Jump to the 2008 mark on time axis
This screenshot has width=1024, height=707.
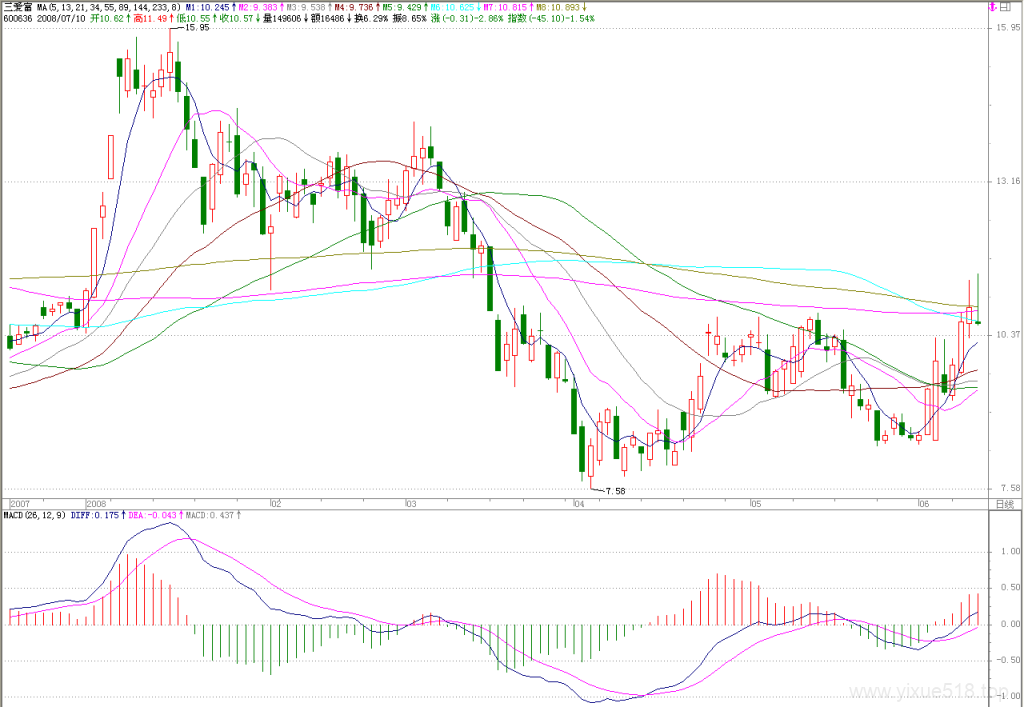tap(96, 504)
